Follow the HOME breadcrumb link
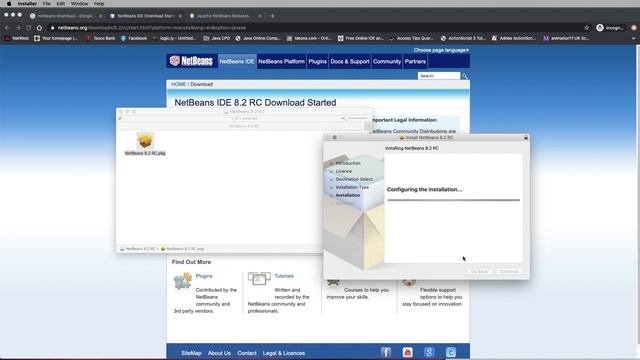640x360 pixels. click(178, 84)
